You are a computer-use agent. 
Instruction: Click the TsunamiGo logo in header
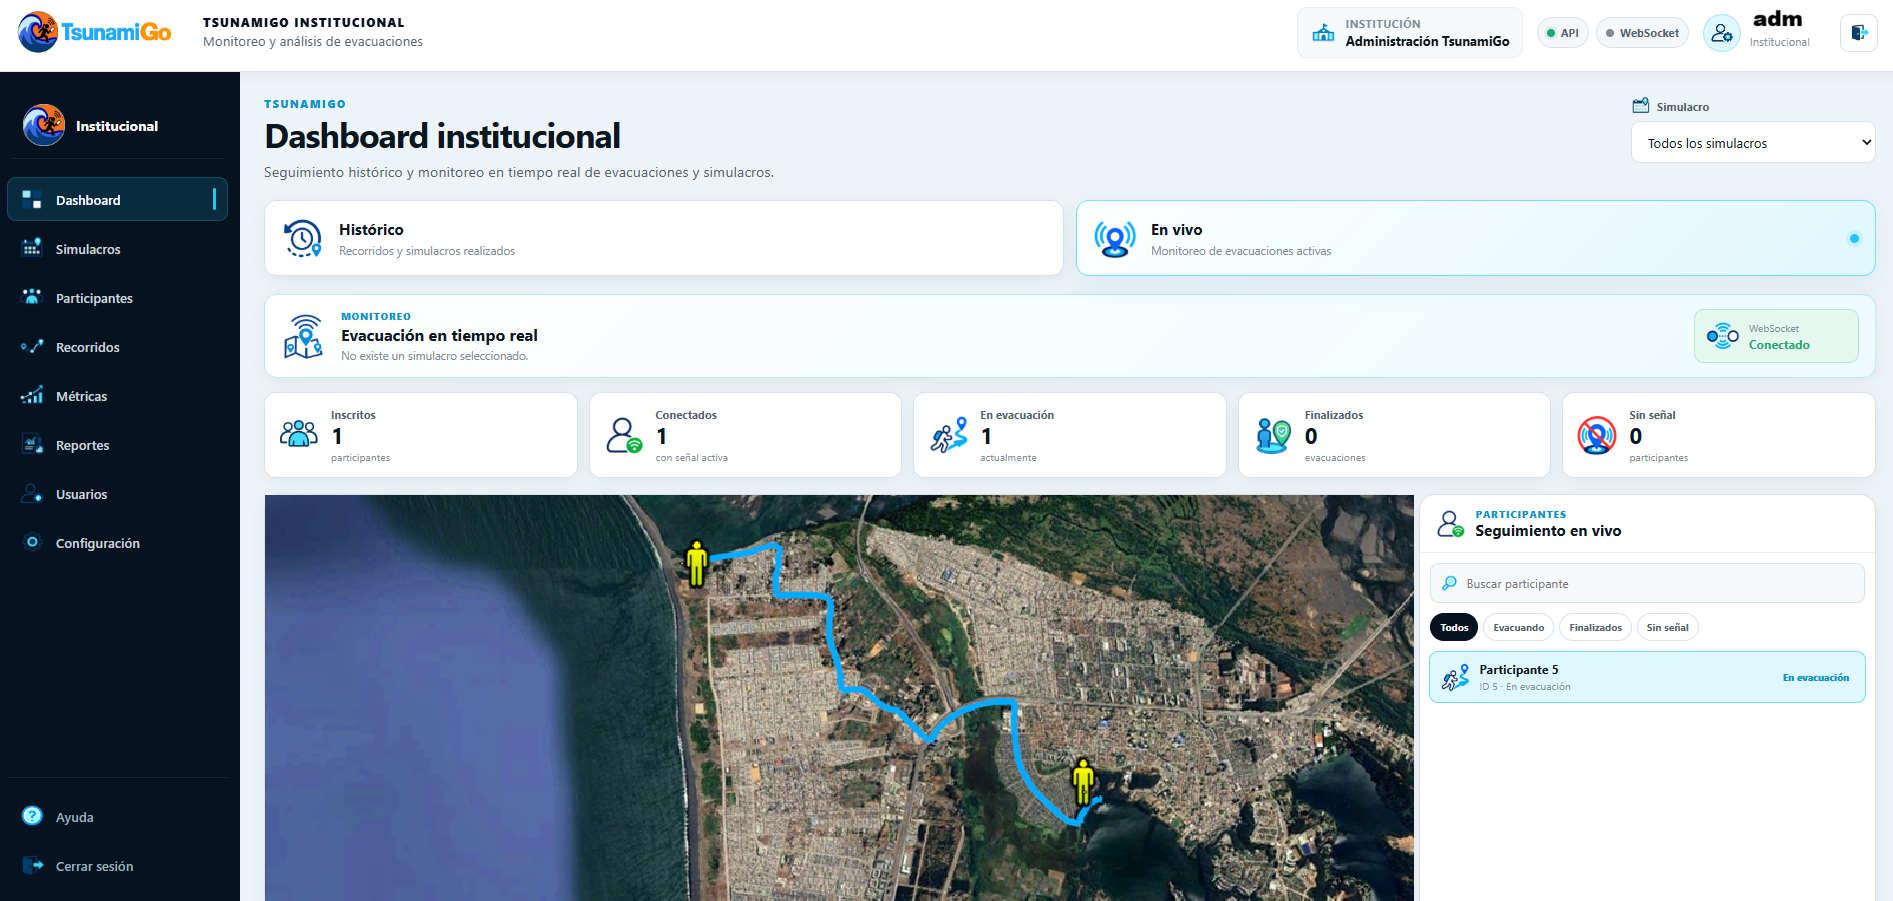[x=95, y=32]
